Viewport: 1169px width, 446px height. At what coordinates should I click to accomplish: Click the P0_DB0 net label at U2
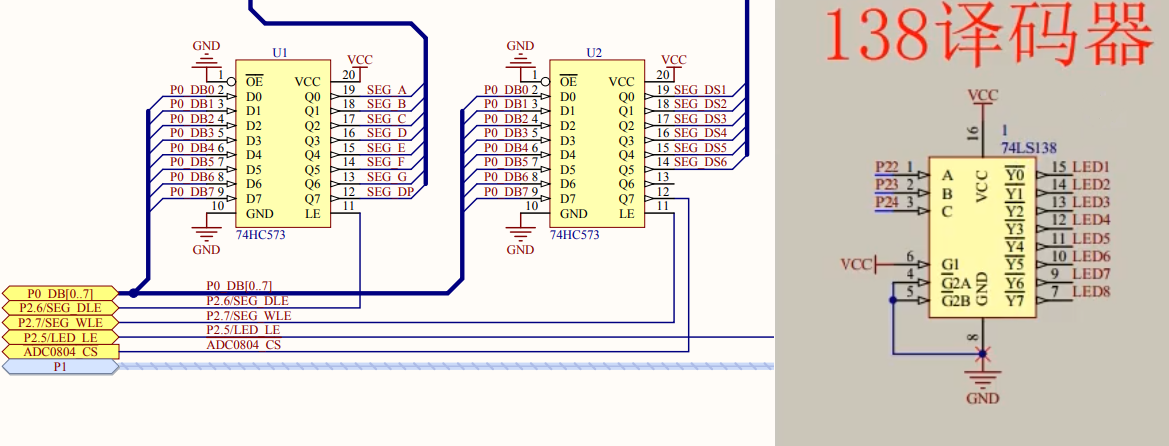tap(505, 90)
